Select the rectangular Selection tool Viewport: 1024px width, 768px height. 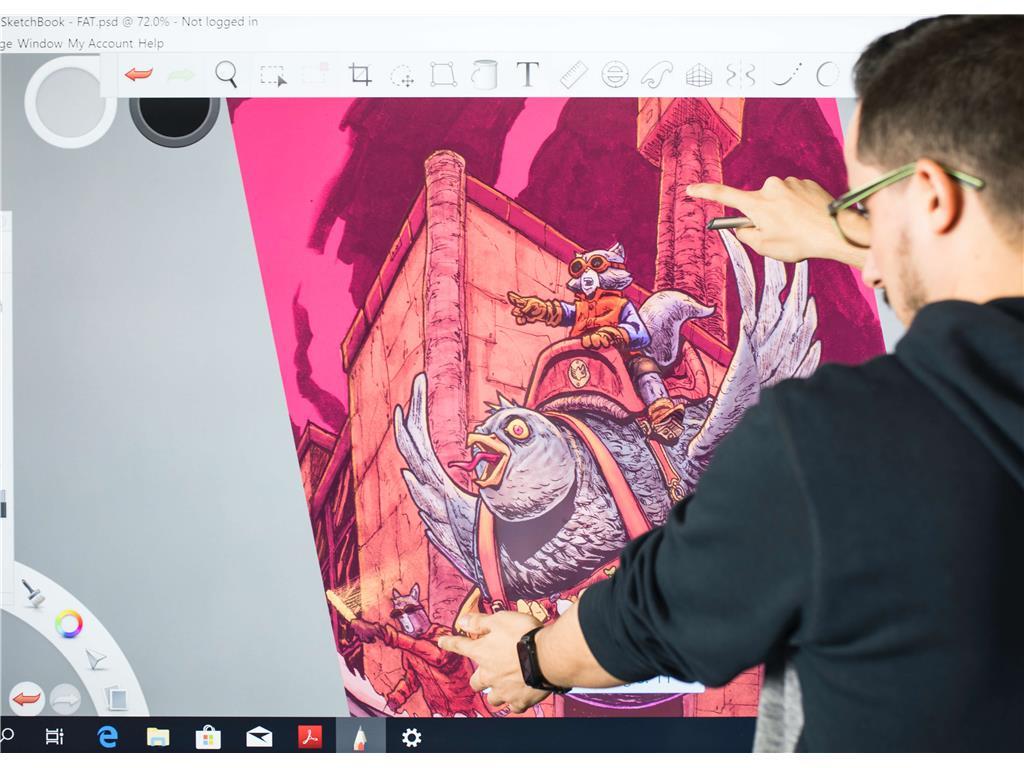tap(273, 76)
